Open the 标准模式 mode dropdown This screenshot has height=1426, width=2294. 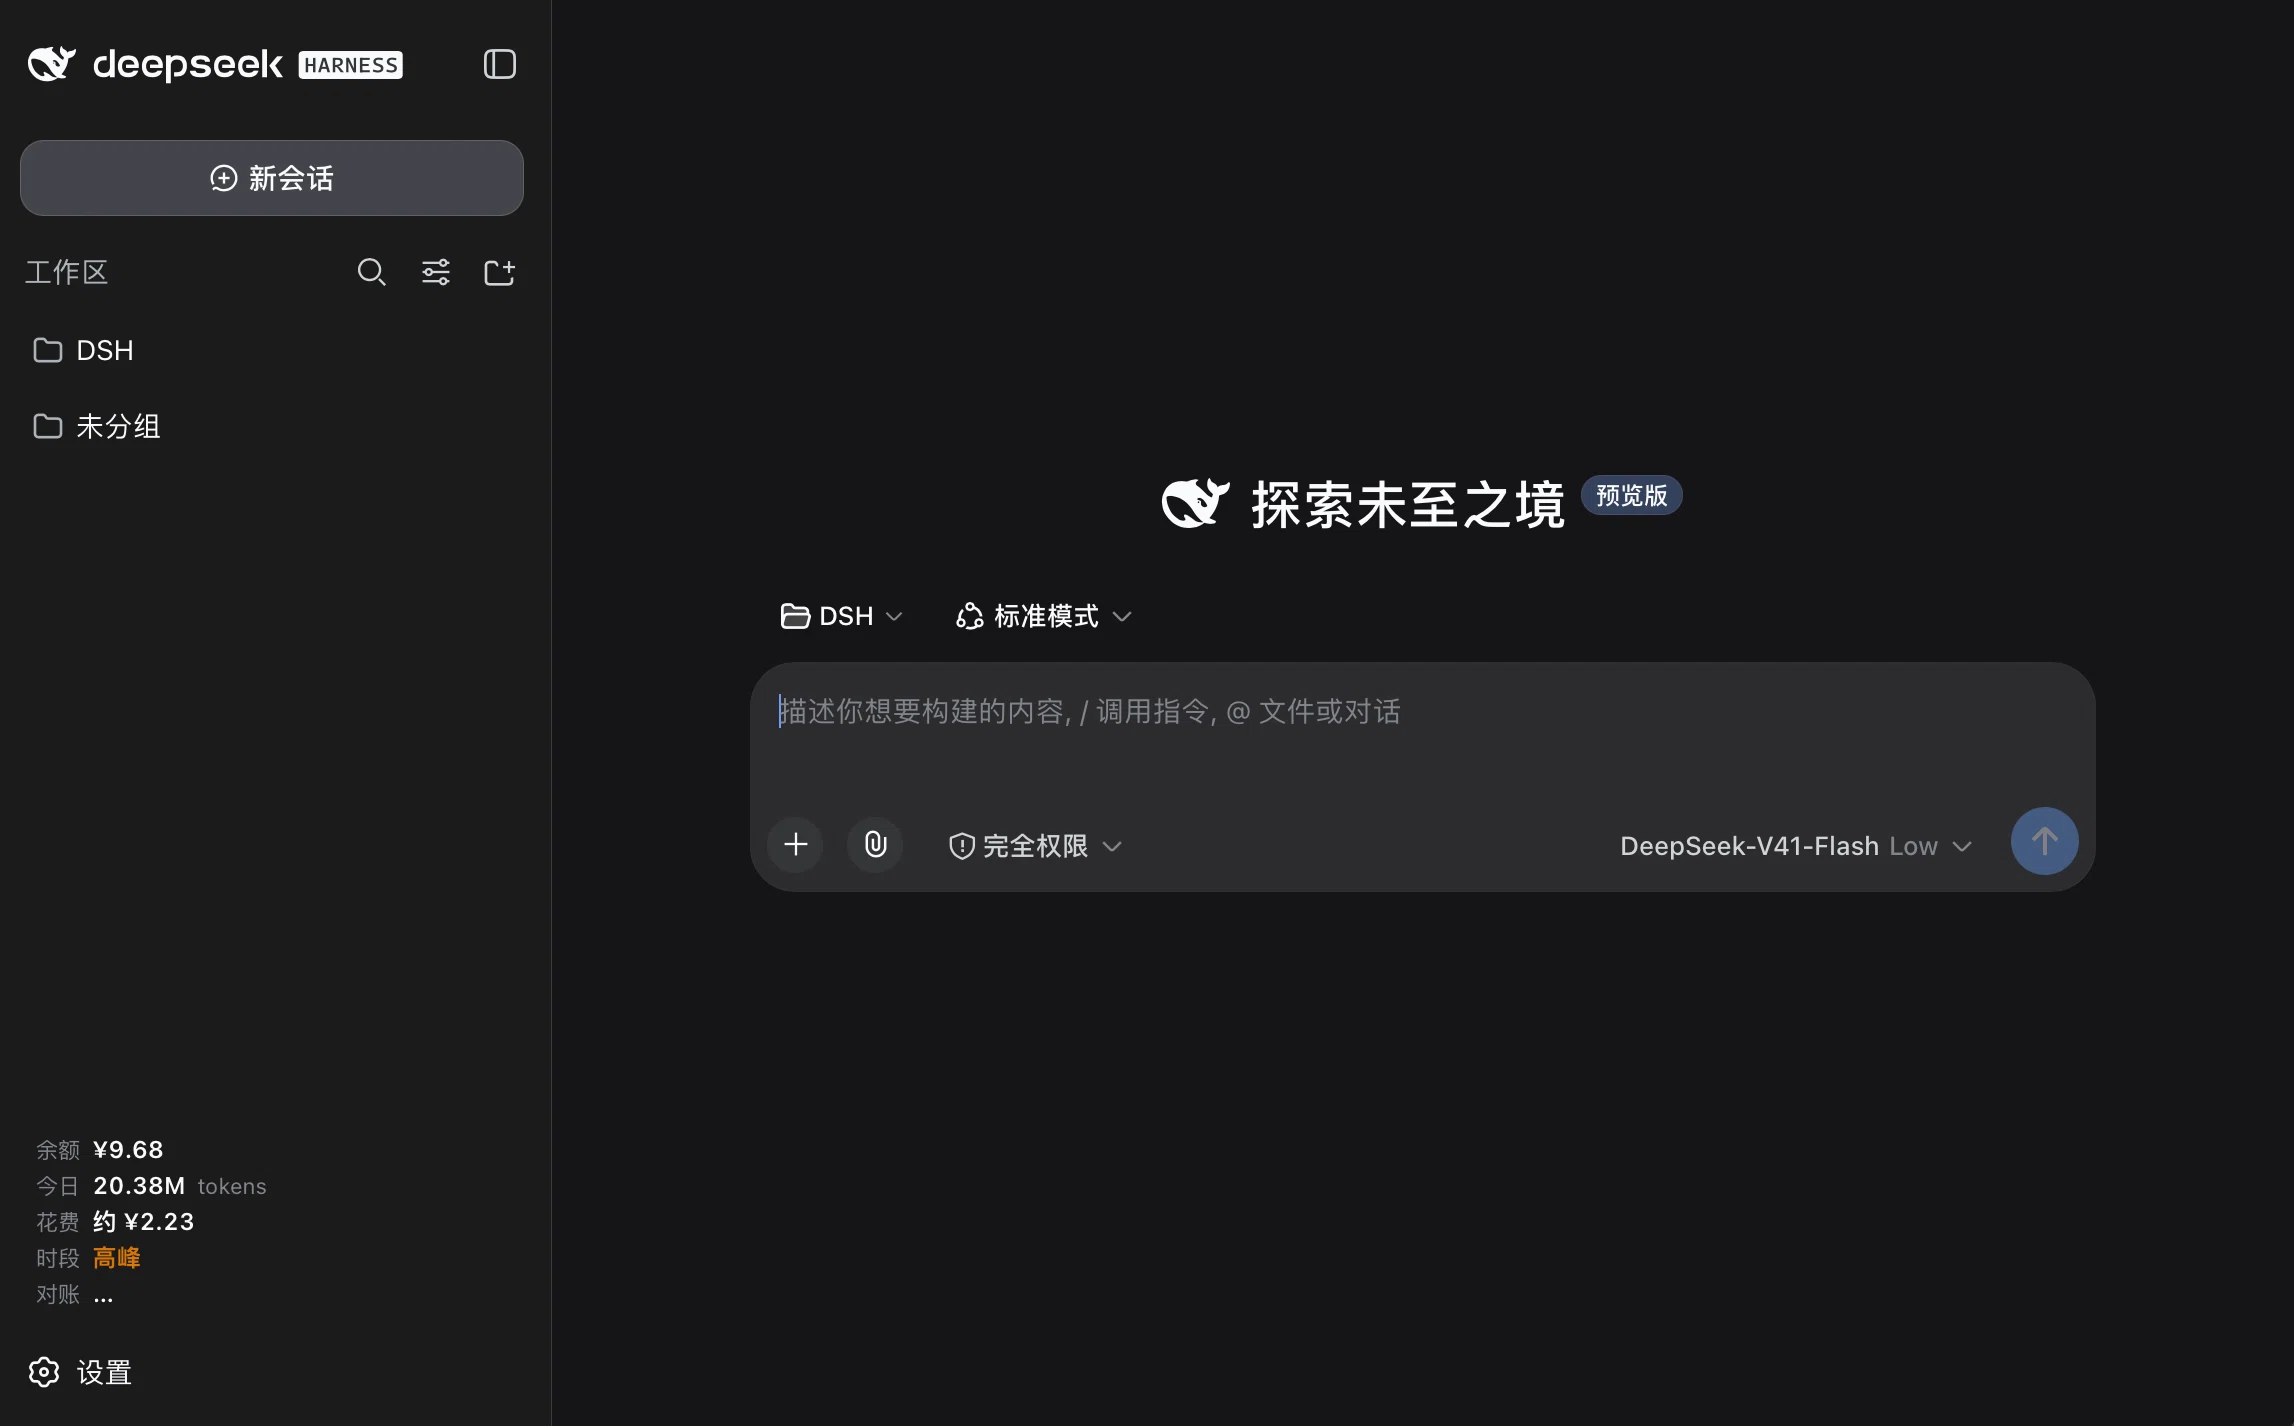[x=1044, y=616]
